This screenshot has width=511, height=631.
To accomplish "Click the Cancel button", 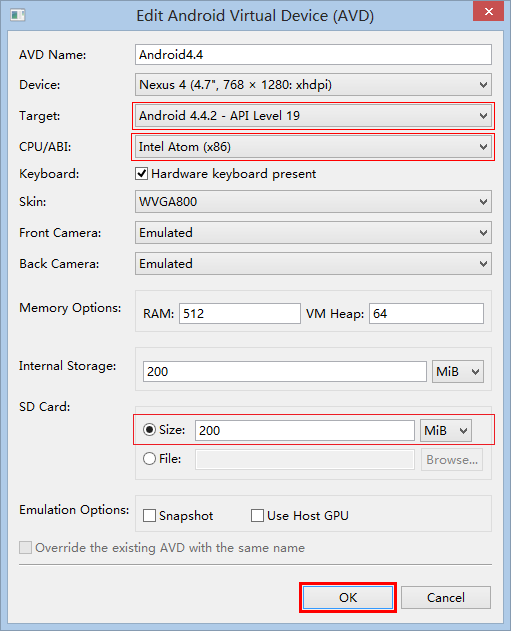I will [x=446, y=598].
